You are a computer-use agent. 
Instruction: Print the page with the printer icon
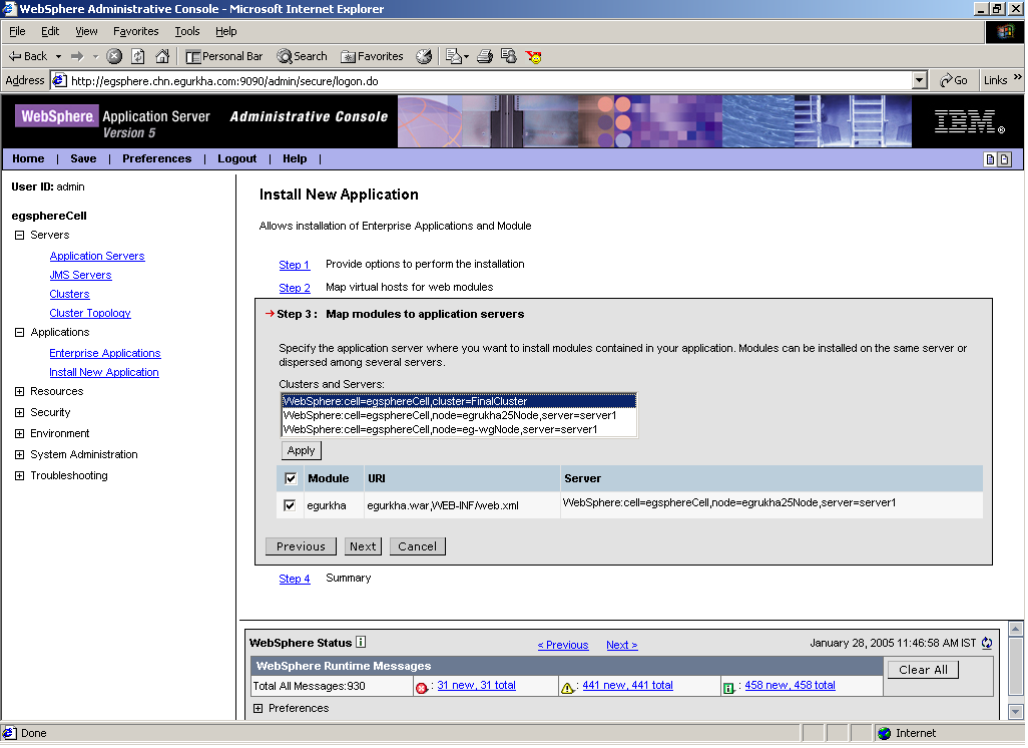tap(484, 56)
